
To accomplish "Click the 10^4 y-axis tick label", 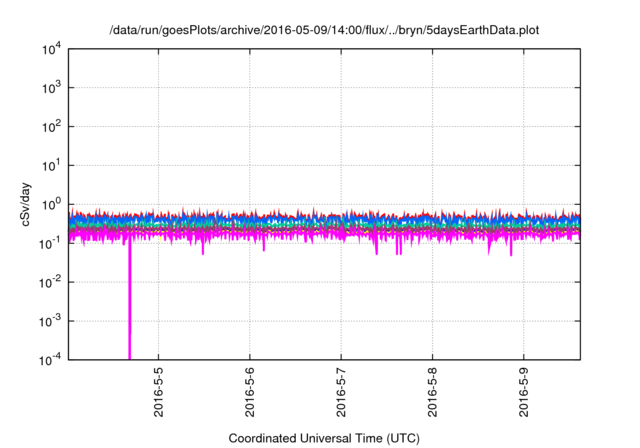I will pos(51,49).
